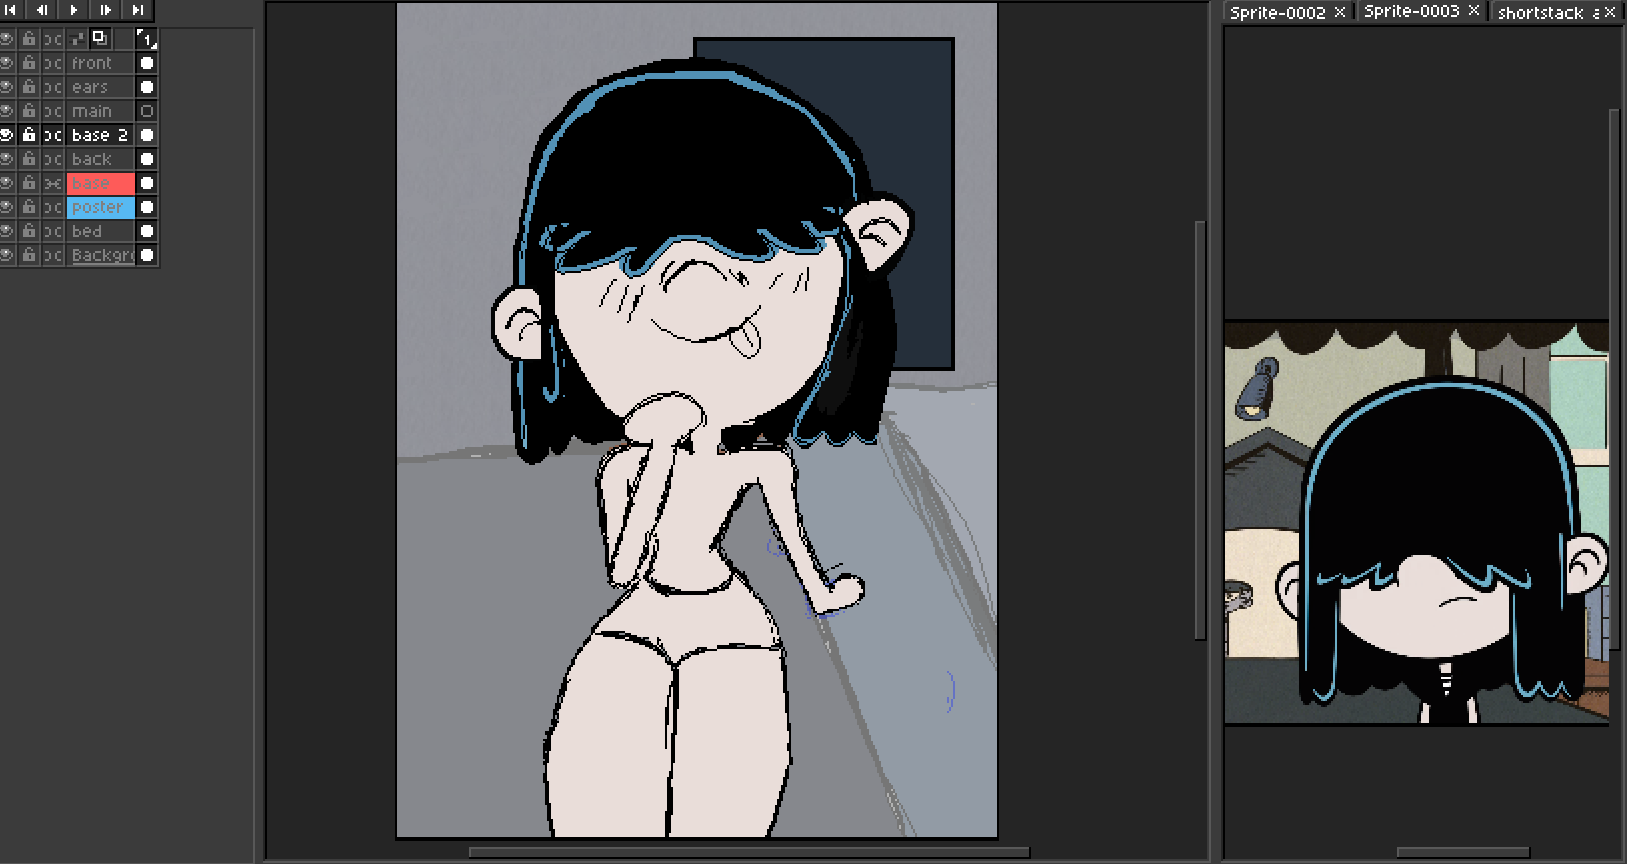Toggle continuous cels on bed layer
1627x864 pixels.
(x=53, y=231)
